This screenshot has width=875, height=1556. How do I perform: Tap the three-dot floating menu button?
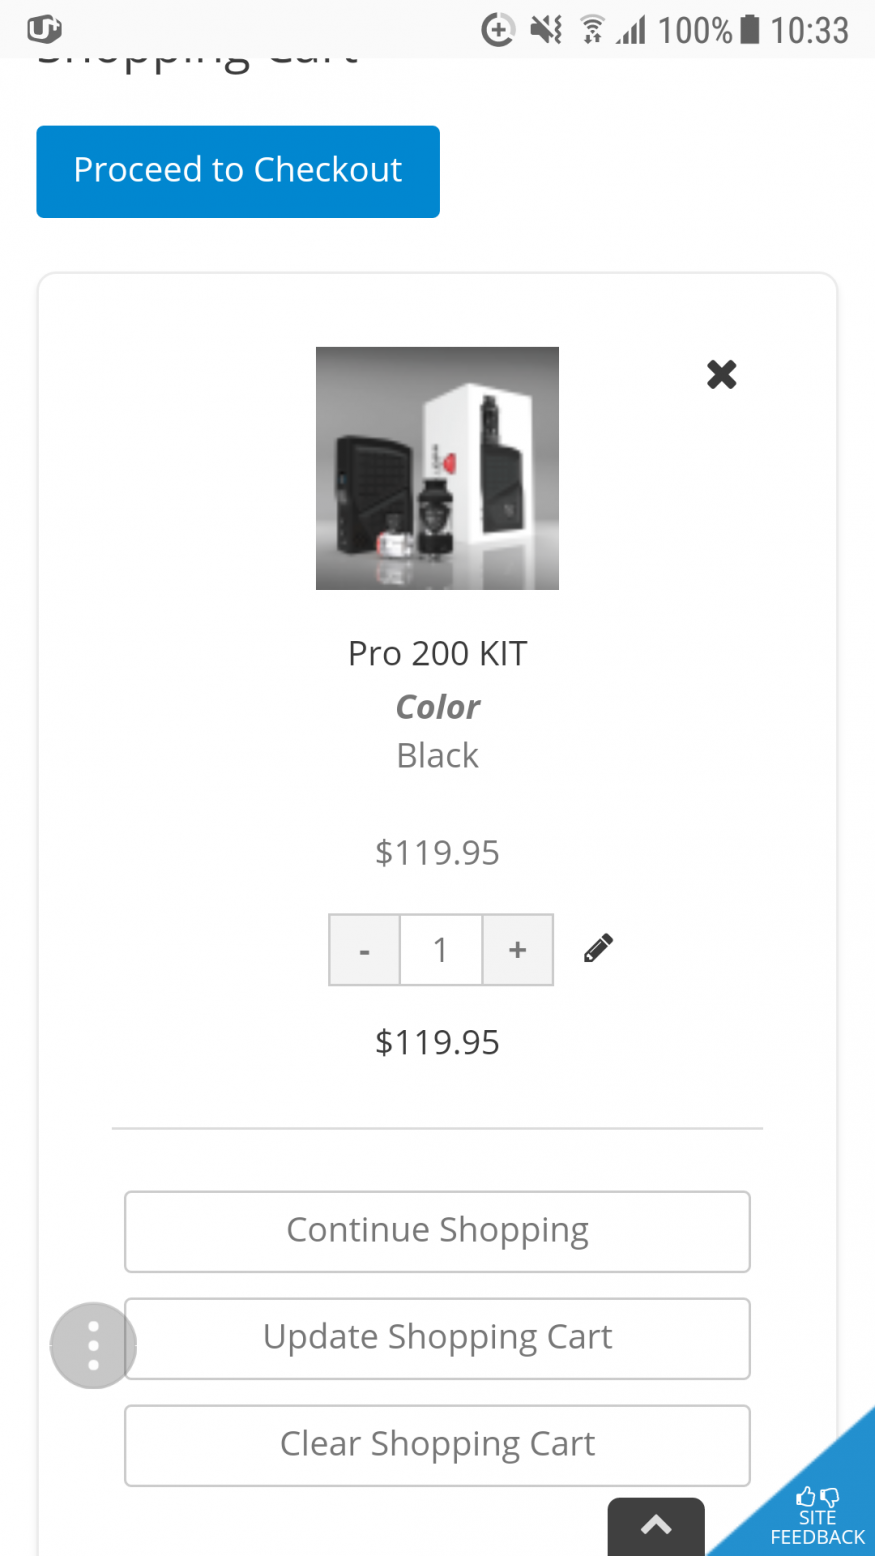[x=93, y=1345]
